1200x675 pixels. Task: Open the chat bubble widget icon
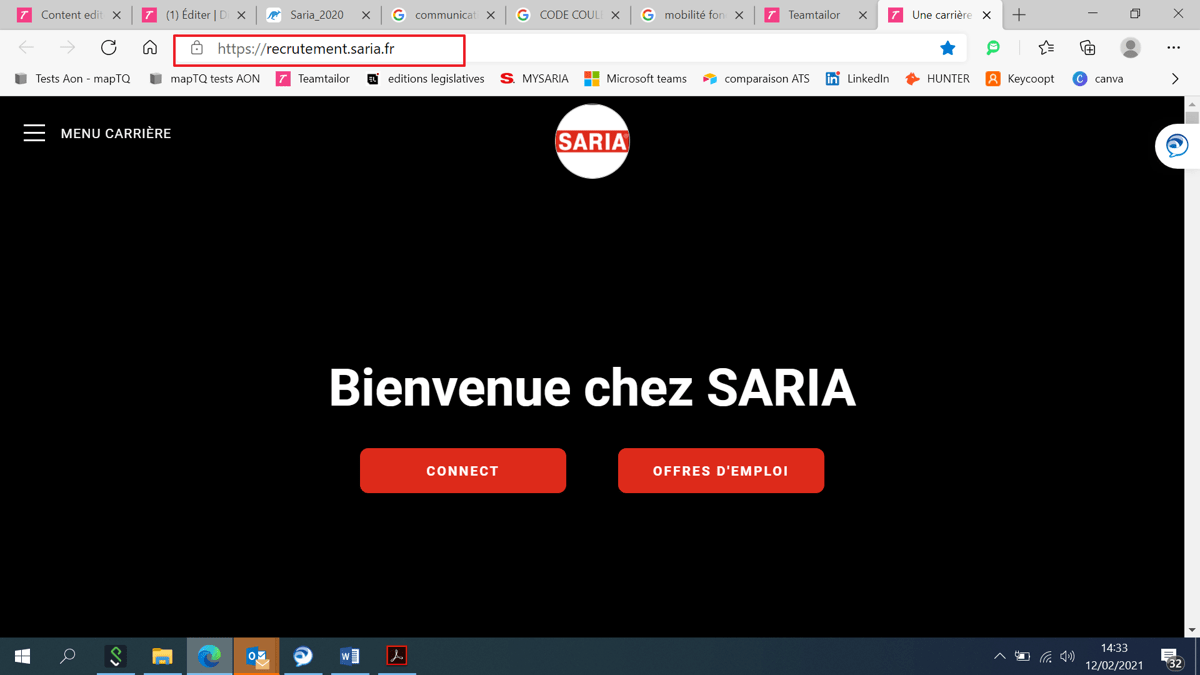1177,146
